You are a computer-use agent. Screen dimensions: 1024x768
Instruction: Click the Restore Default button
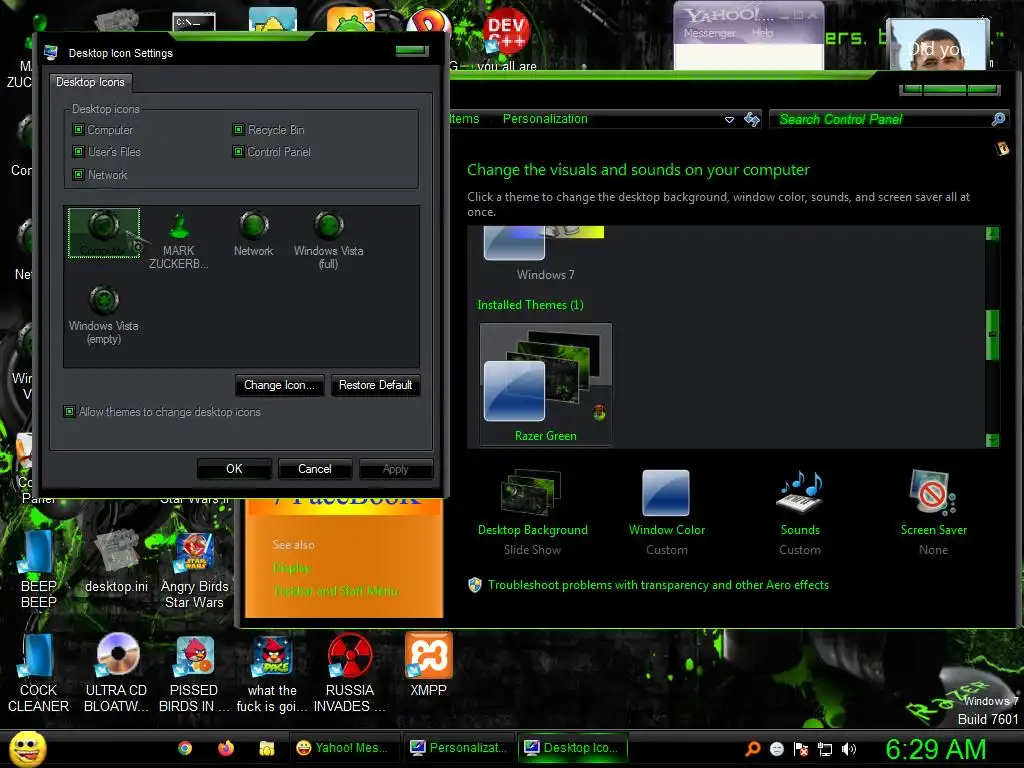click(x=376, y=385)
